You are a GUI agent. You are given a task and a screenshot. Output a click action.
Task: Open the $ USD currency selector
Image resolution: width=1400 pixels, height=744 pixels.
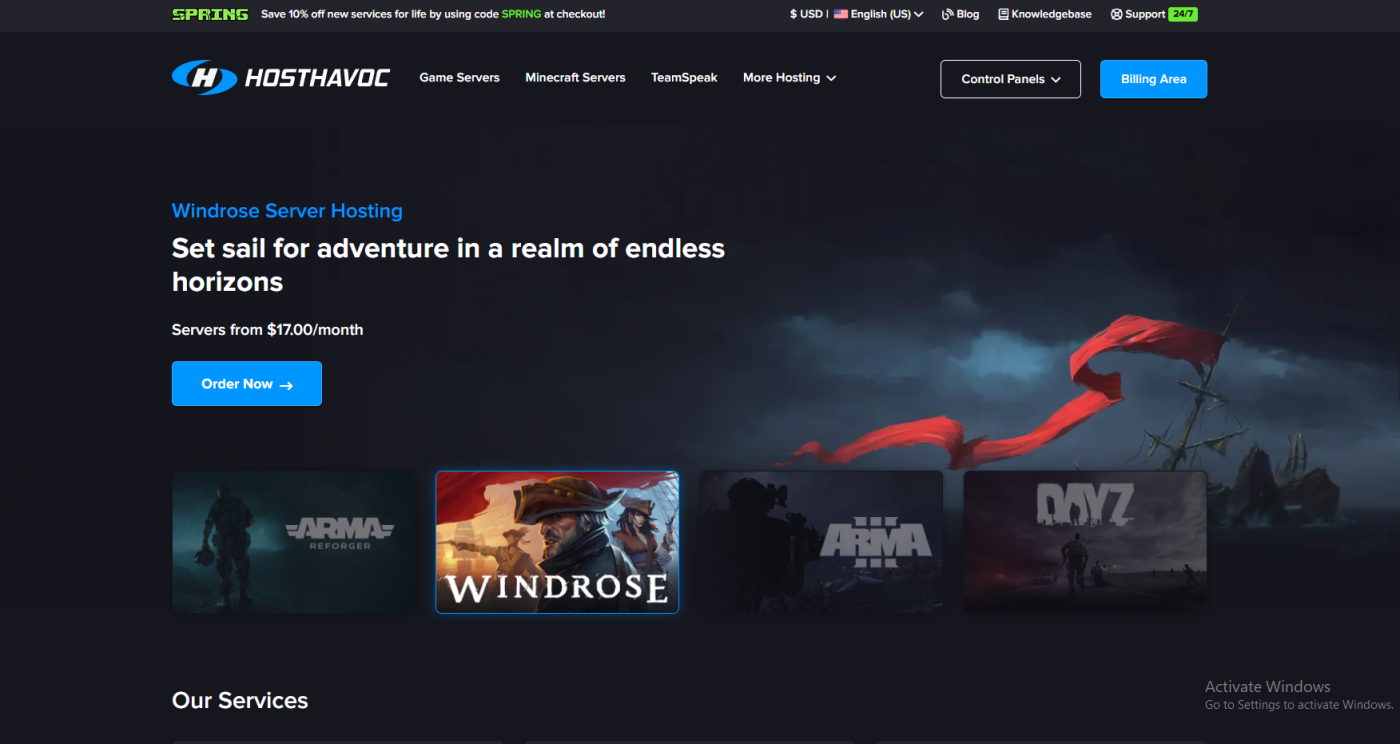[x=806, y=14]
